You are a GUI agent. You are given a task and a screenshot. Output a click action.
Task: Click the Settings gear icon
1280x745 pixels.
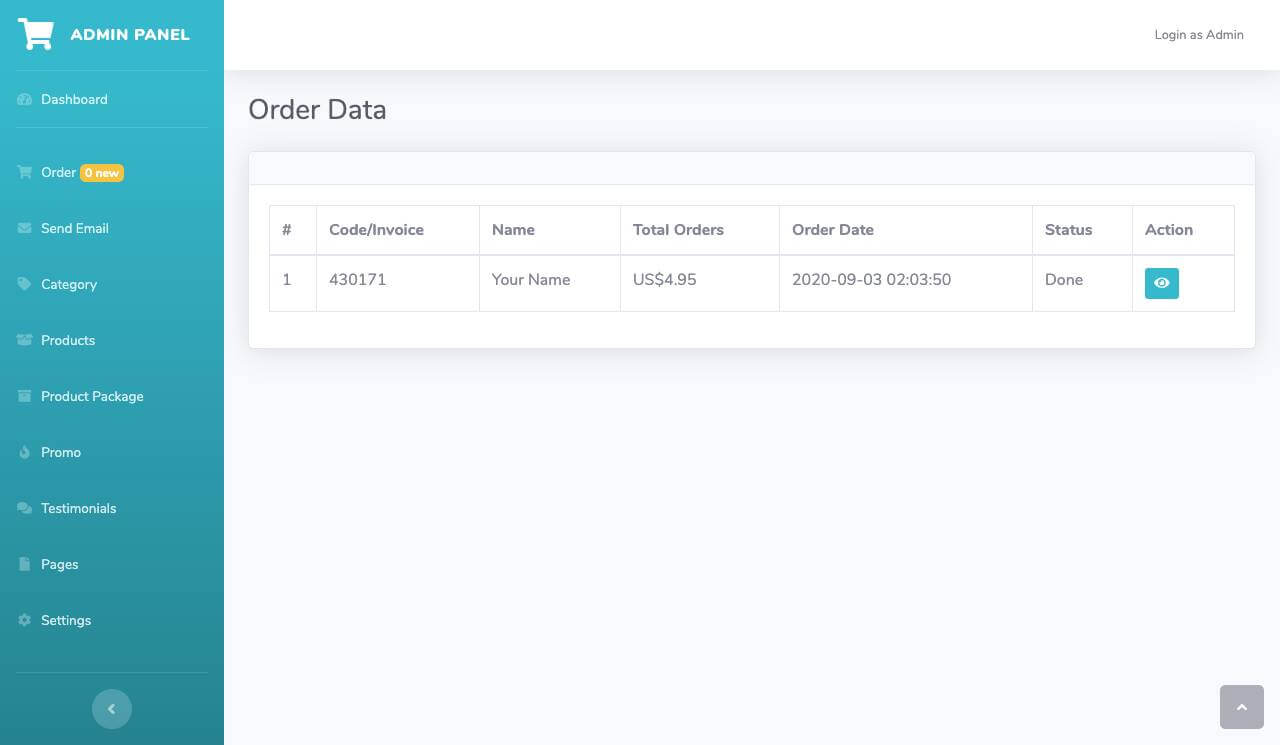(x=25, y=620)
